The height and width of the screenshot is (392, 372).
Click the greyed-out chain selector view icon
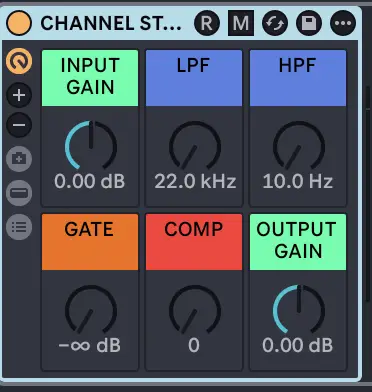[x=19, y=193]
